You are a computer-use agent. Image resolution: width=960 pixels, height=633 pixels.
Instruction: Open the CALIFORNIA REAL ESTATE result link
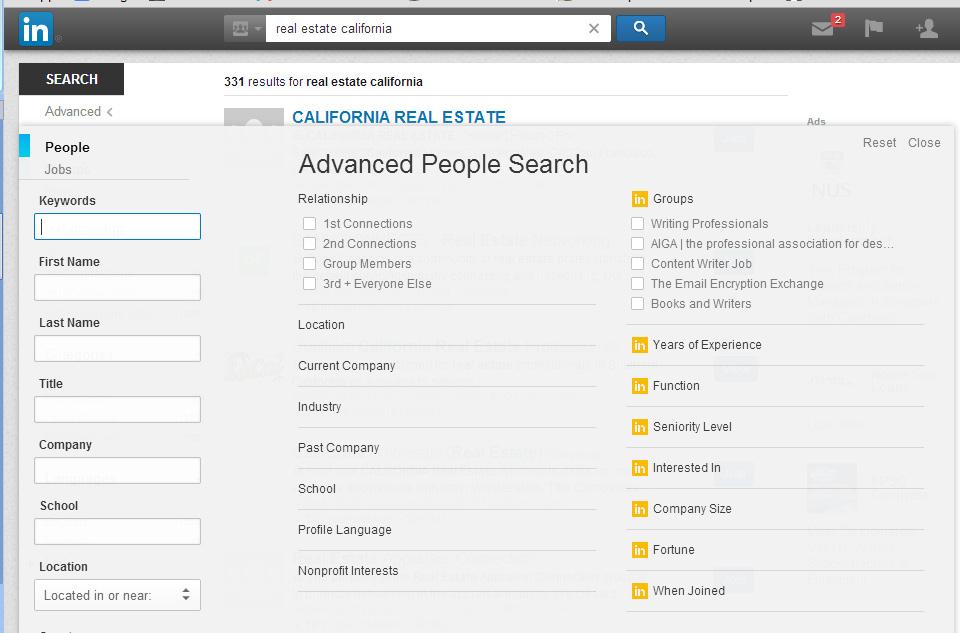coord(399,117)
